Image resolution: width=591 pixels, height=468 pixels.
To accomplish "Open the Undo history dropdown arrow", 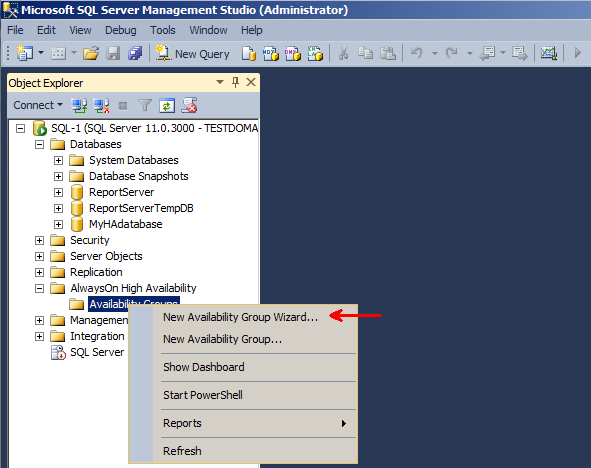I will coord(435,54).
